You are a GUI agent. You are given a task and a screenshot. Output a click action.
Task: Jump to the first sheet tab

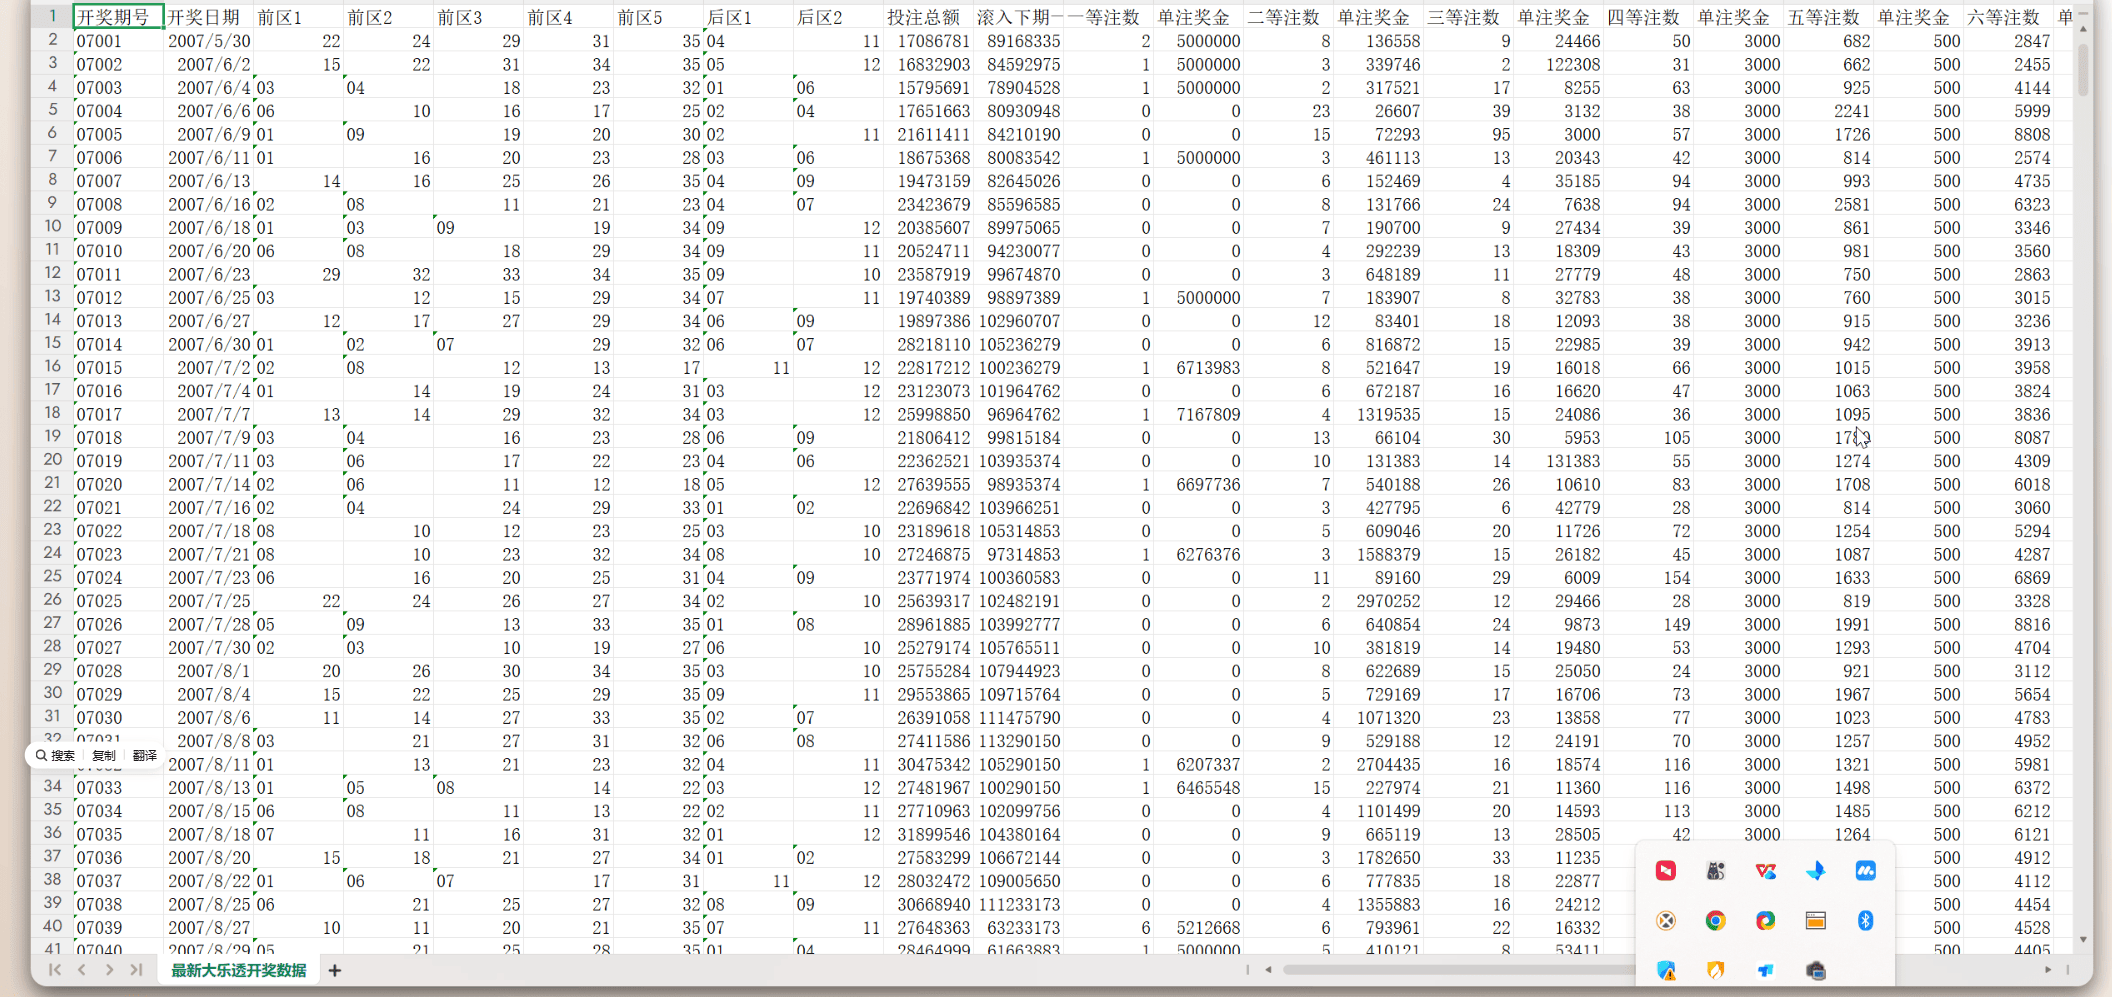click(55, 970)
